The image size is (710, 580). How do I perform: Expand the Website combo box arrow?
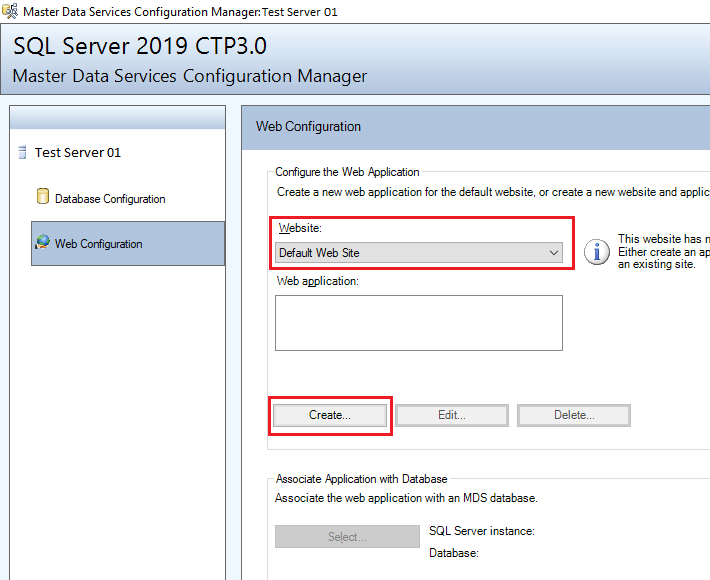[554, 253]
